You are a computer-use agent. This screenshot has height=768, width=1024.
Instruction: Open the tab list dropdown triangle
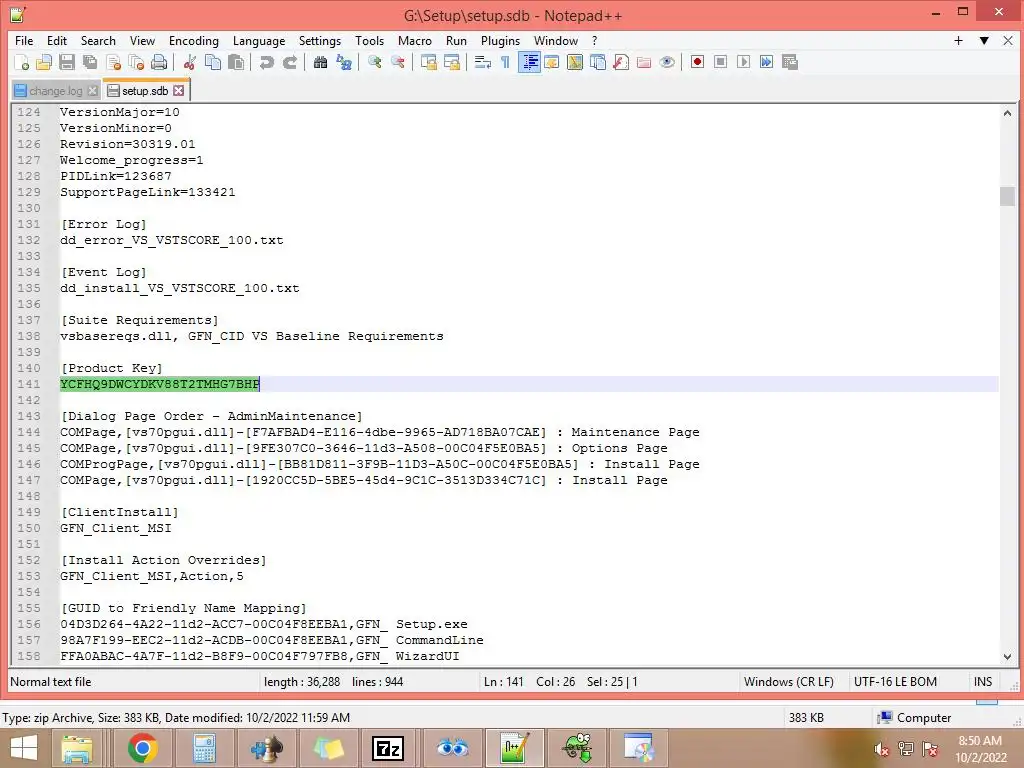[x=984, y=40]
